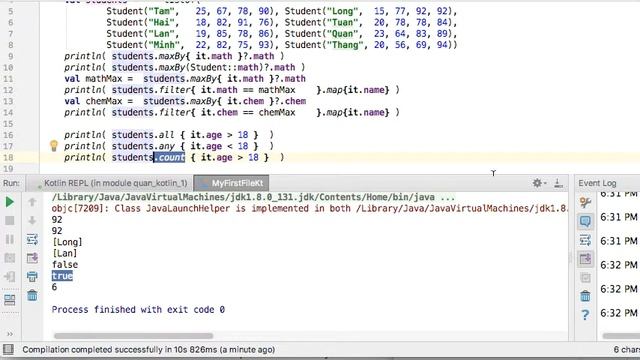
Task: Toggle soft-wrap in Run console
Action: click(x=32, y=240)
